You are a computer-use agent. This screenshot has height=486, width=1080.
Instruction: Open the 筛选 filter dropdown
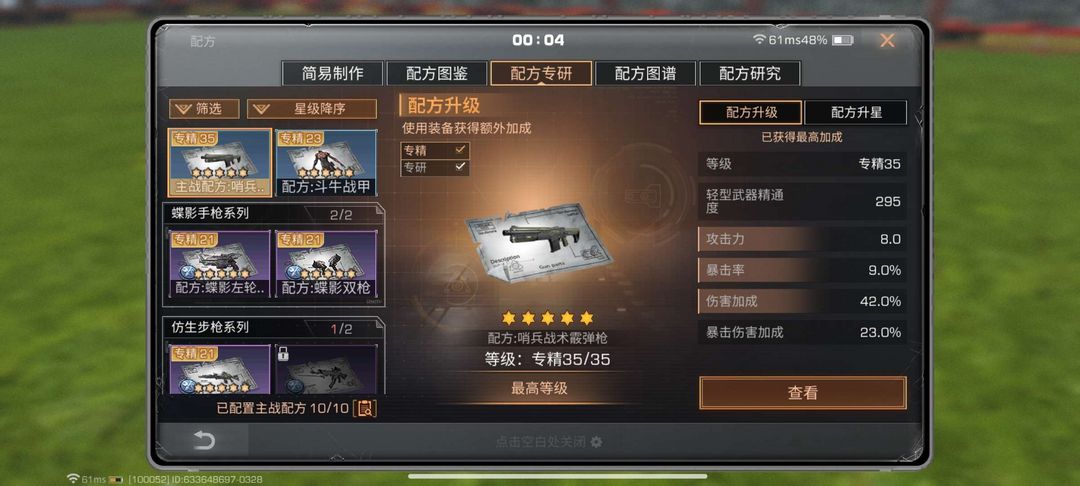205,109
